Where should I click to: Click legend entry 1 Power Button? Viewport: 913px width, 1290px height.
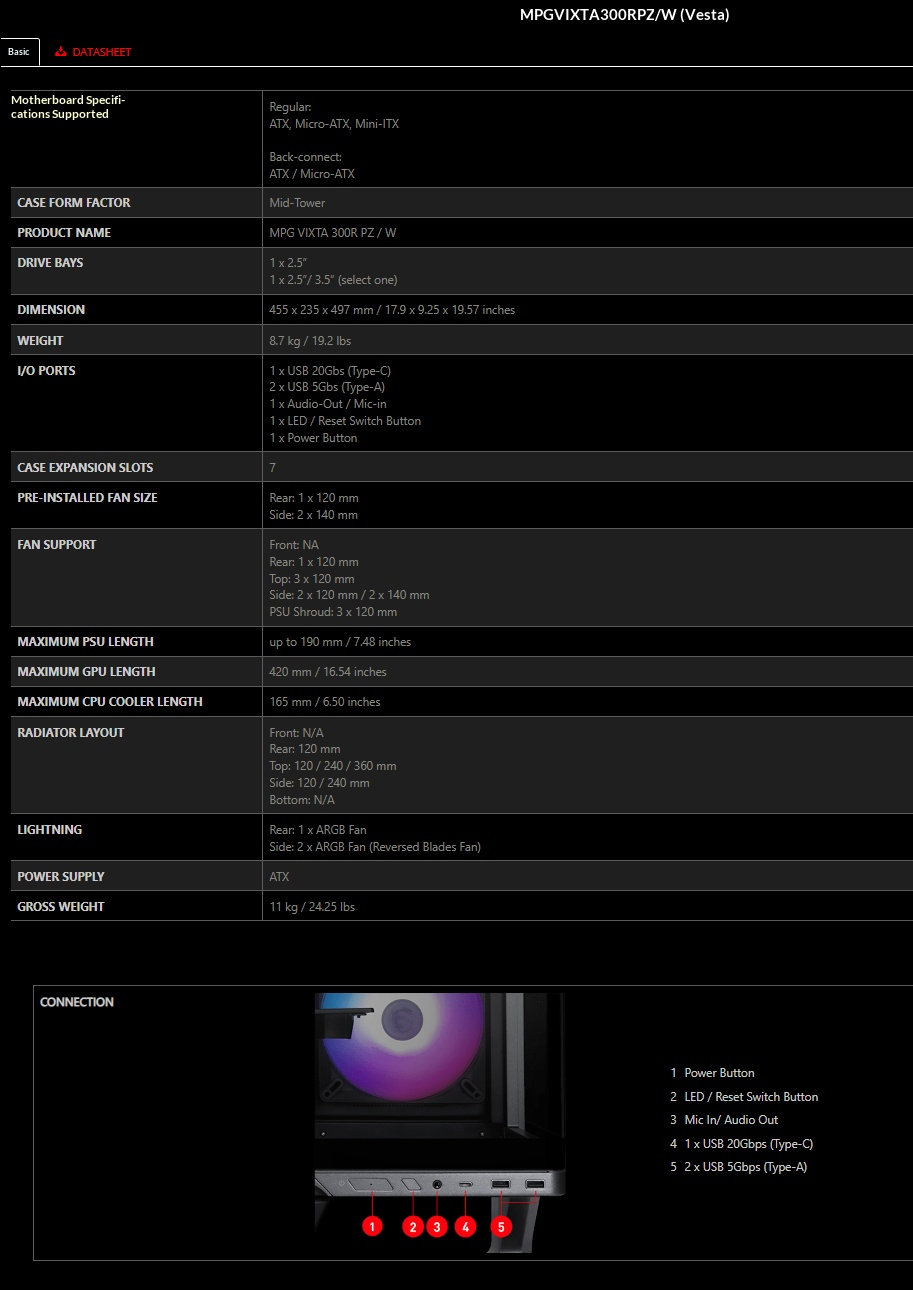coord(713,1073)
